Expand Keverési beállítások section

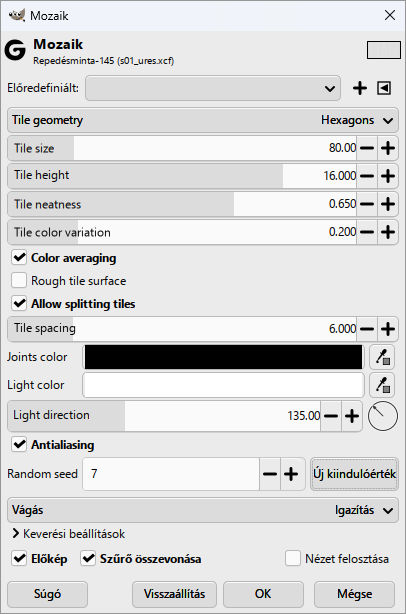(x=69, y=534)
